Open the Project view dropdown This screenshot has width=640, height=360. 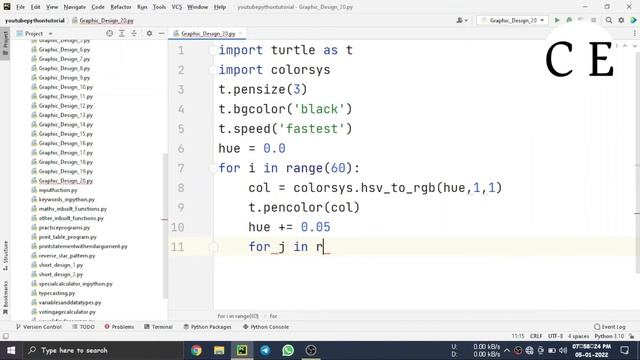point(34,33)
